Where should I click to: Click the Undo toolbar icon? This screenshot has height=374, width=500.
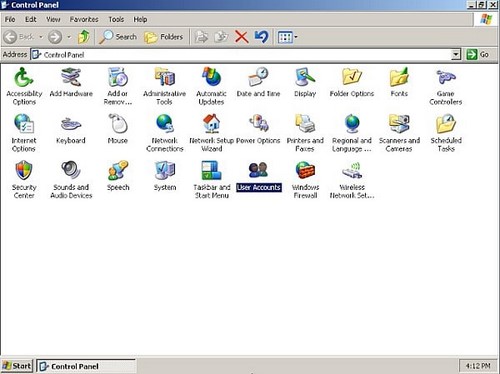point(261,37)
